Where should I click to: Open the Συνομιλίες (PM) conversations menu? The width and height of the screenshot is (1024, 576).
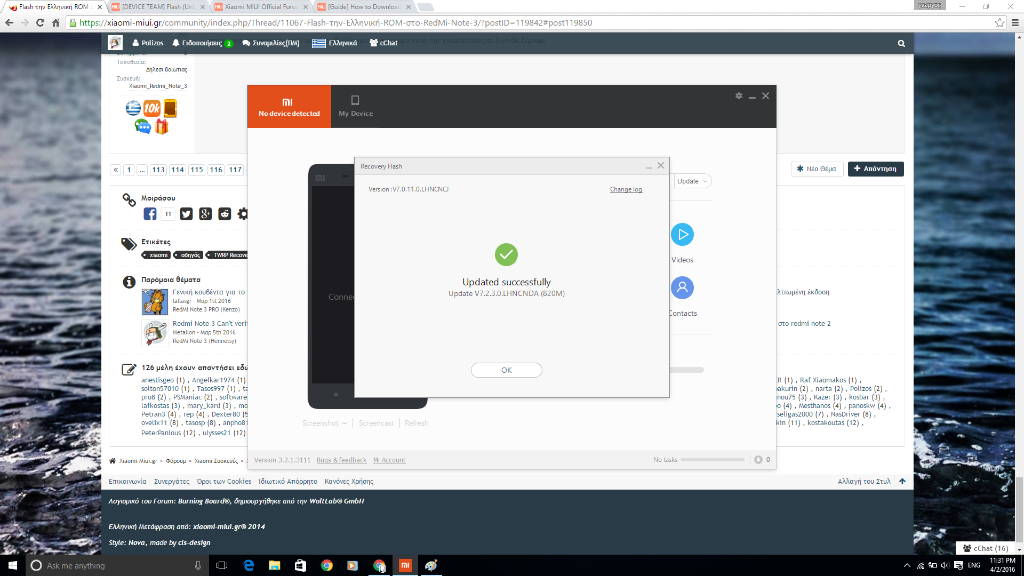[271, 43]
